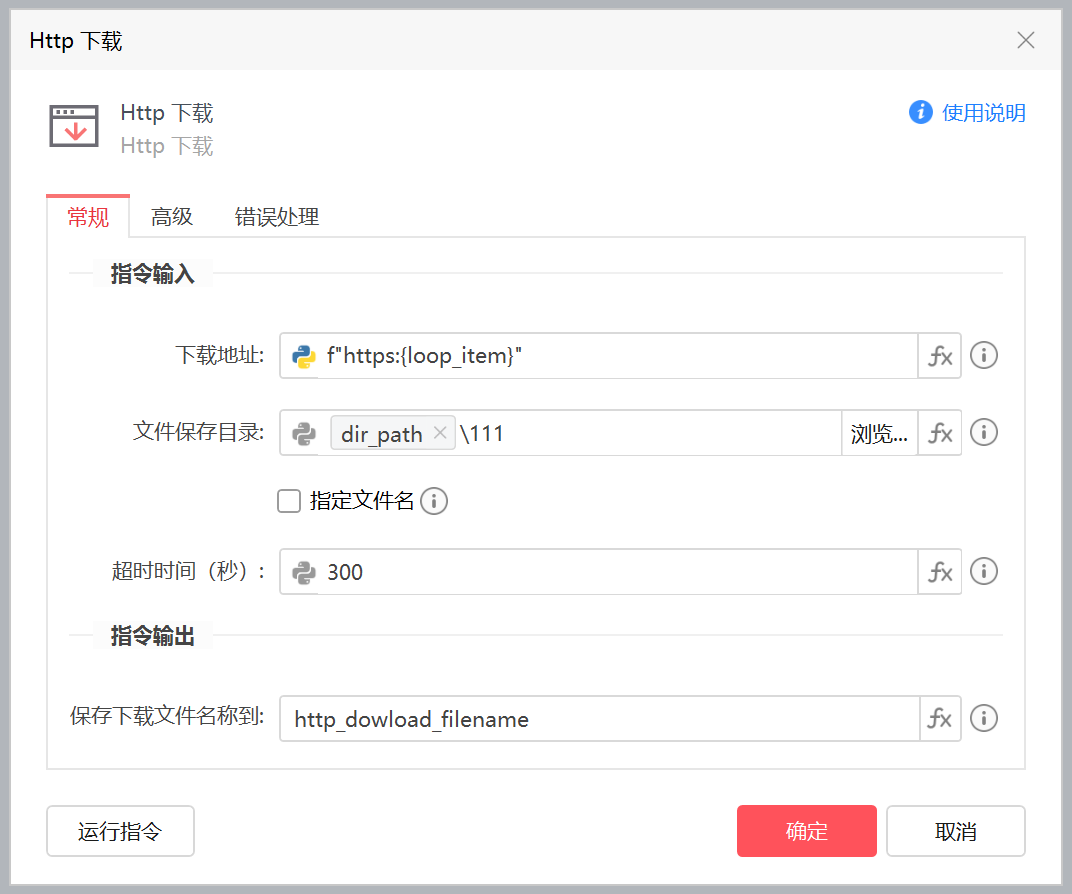Open the 错误处理 tab
1072x894 pixels.
coord(277,217)
